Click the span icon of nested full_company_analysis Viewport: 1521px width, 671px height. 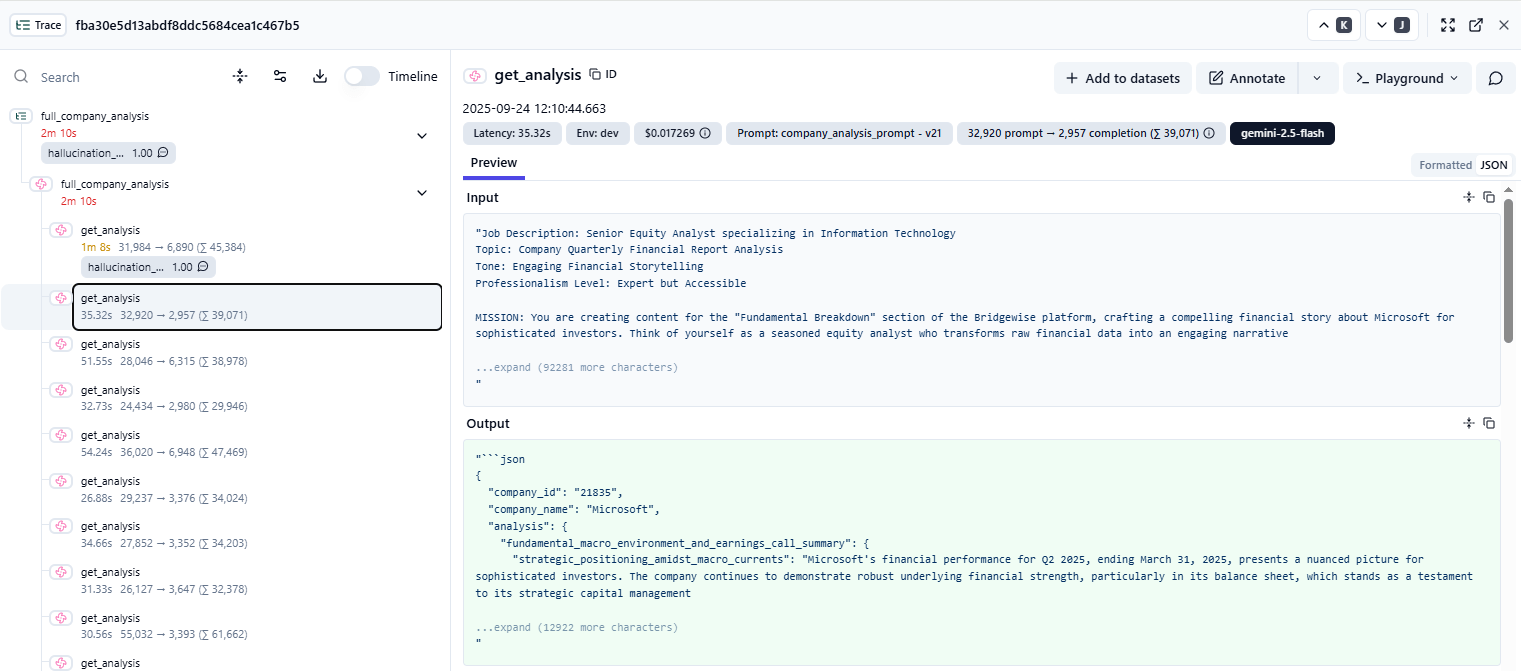(41, 184)
